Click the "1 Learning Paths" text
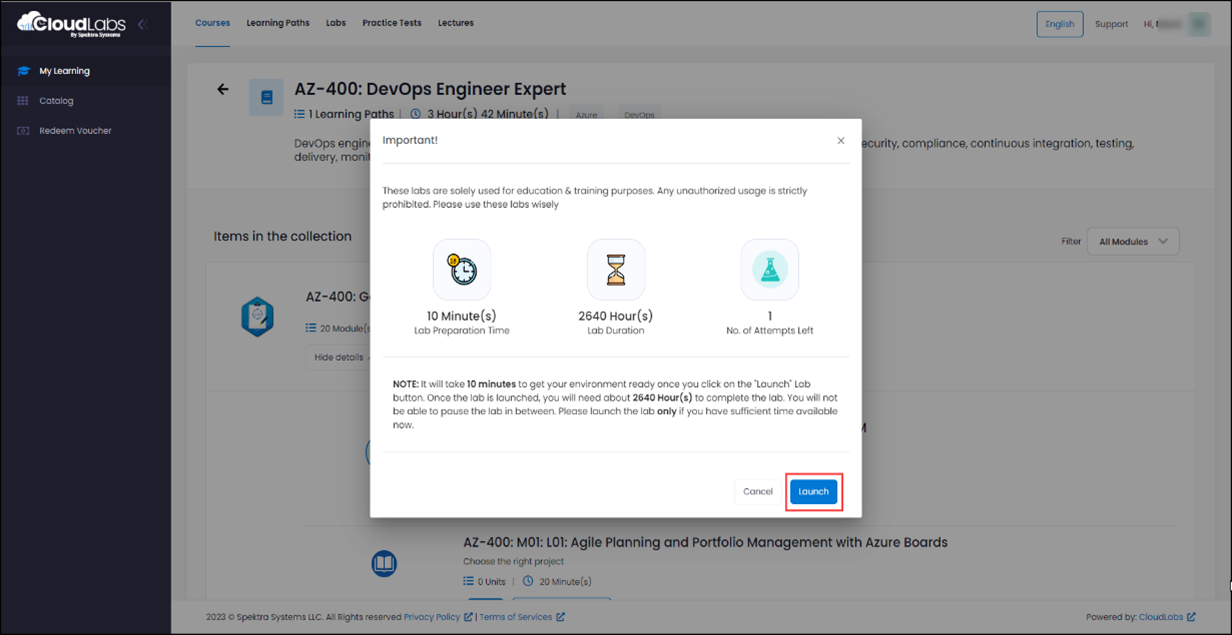The image size is (1232, 635). click(351, 115)
